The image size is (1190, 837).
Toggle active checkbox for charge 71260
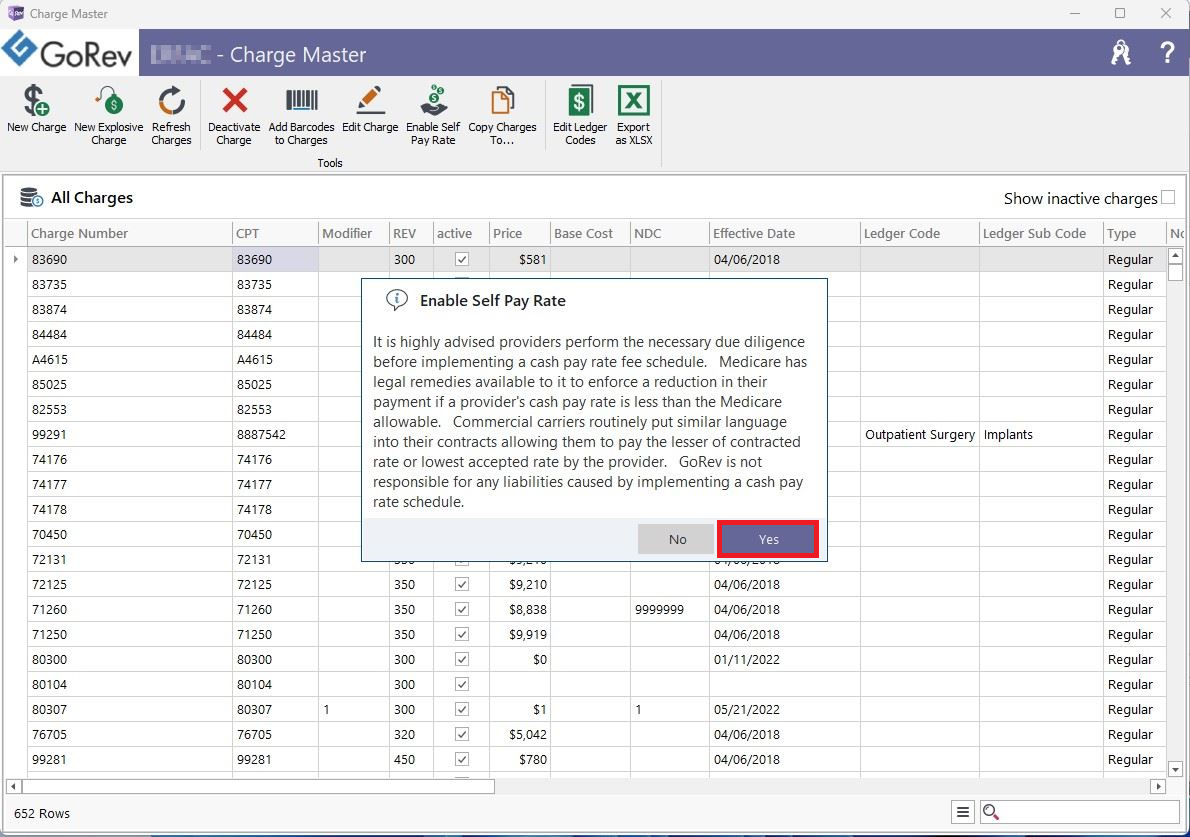[x=461, y=609]
